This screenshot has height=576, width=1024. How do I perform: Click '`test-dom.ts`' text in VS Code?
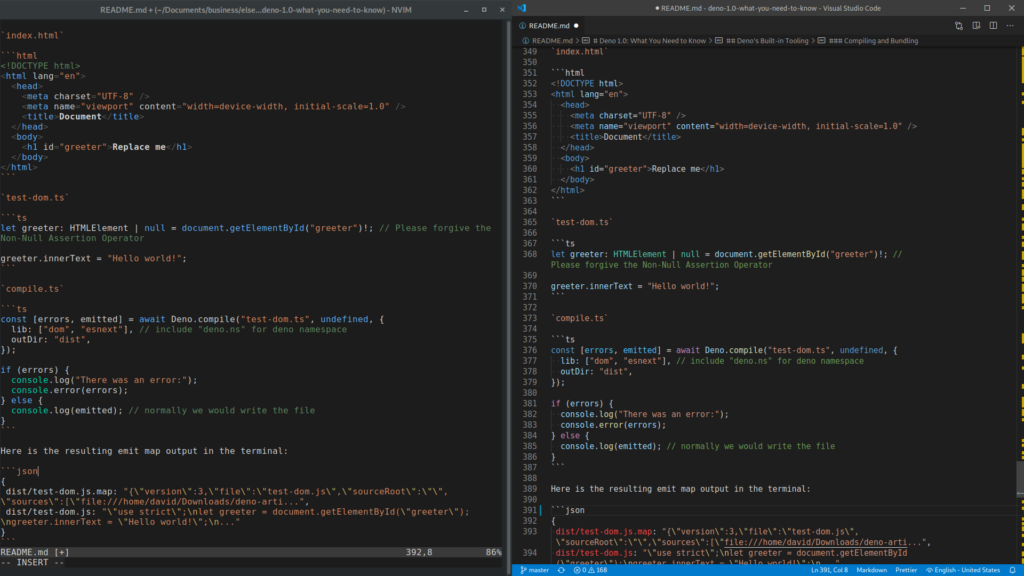click(581, 222)
